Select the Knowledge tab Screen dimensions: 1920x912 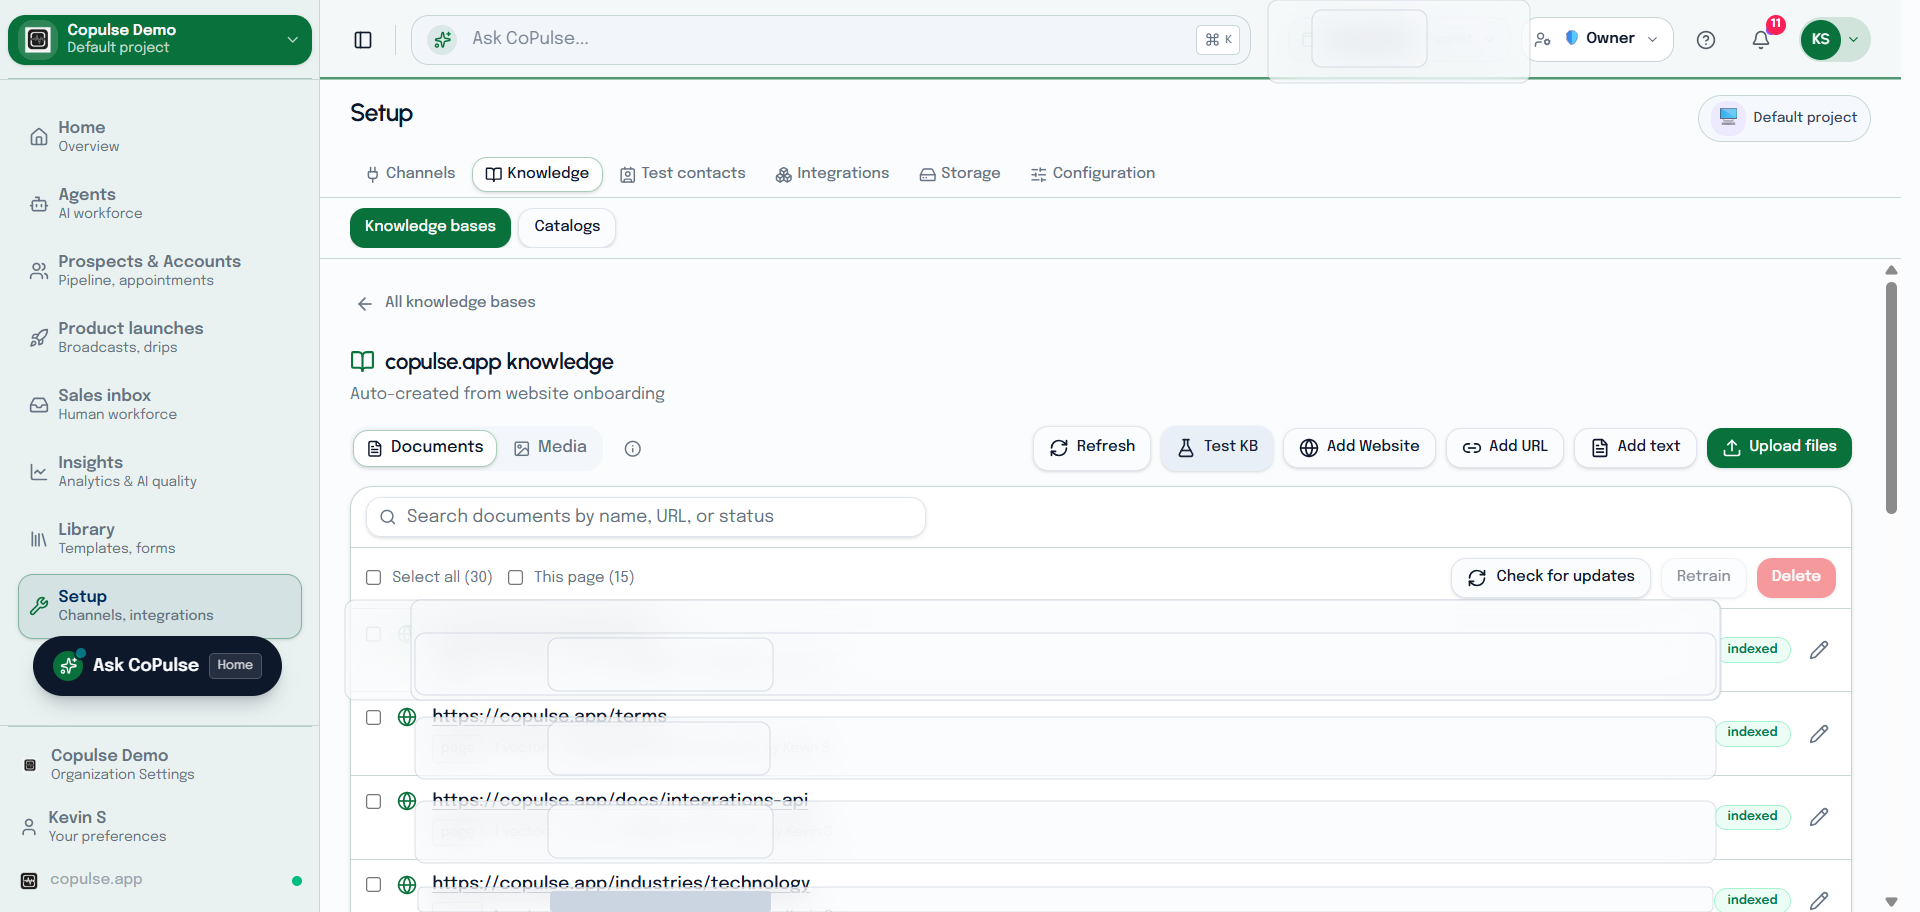click(537, 173)
